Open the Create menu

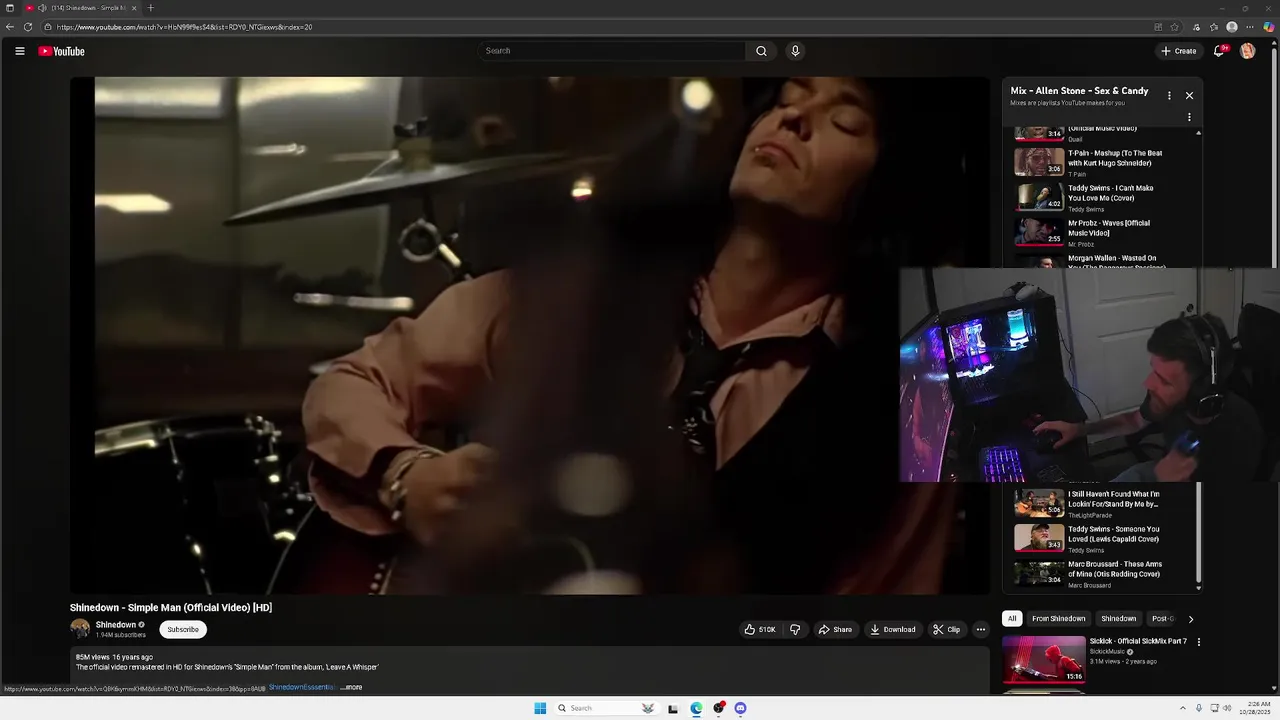[1178, 51]
